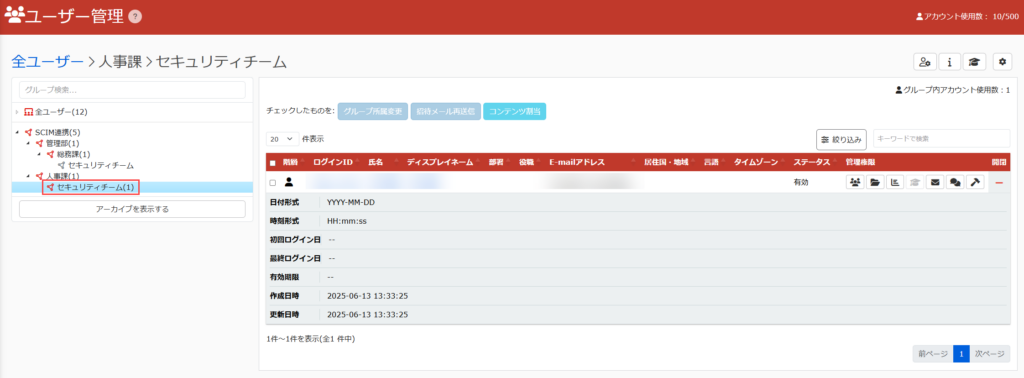Click アーカイブを表示する button
1024x378 pixels.
click(133, 209)
